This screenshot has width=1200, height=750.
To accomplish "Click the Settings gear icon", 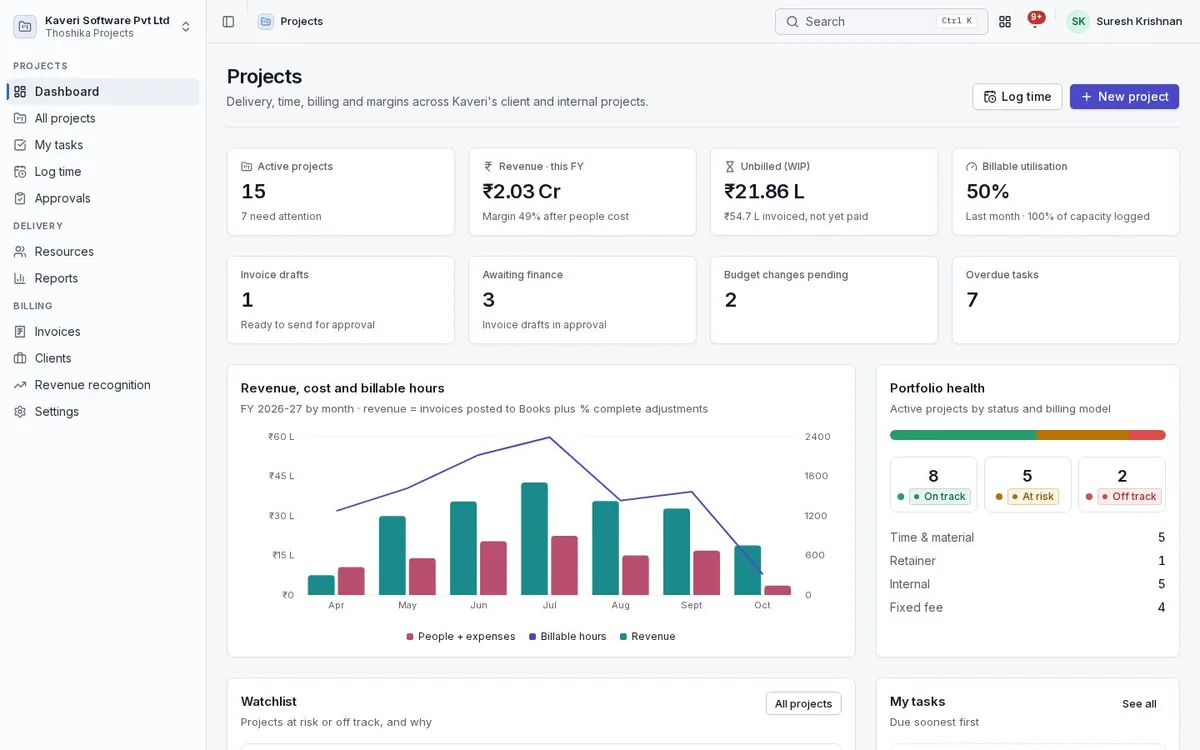I will tap(20, 411).
